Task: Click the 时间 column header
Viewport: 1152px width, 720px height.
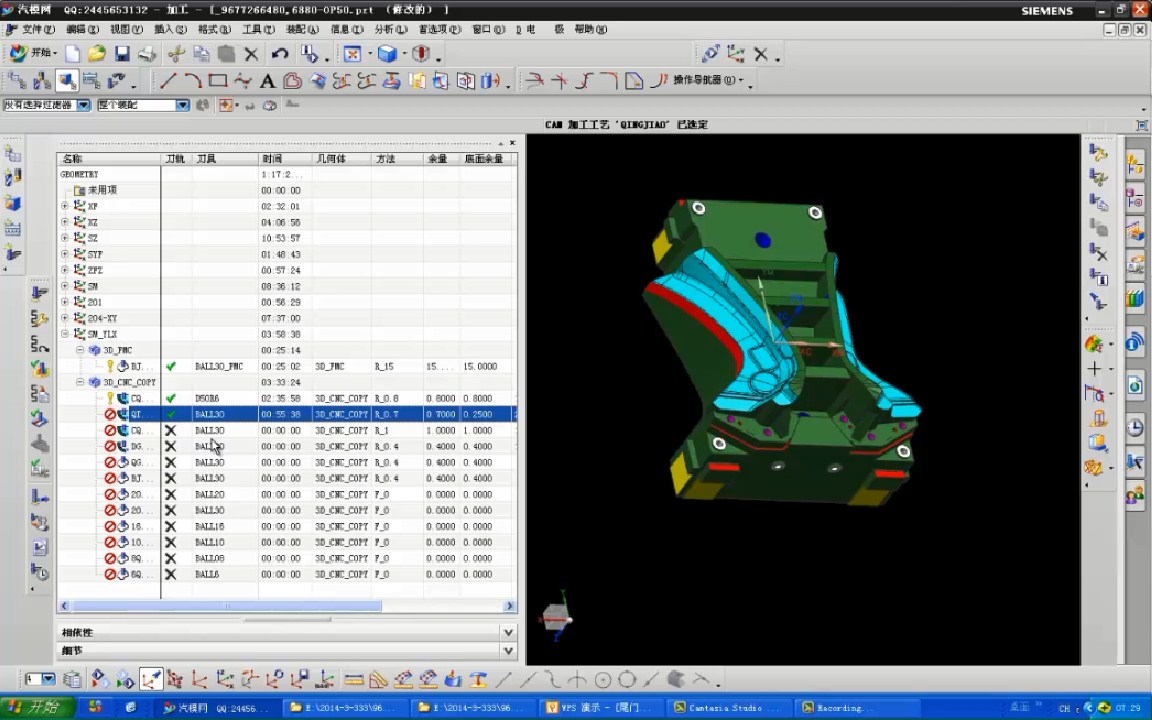Action: [285, 159]
